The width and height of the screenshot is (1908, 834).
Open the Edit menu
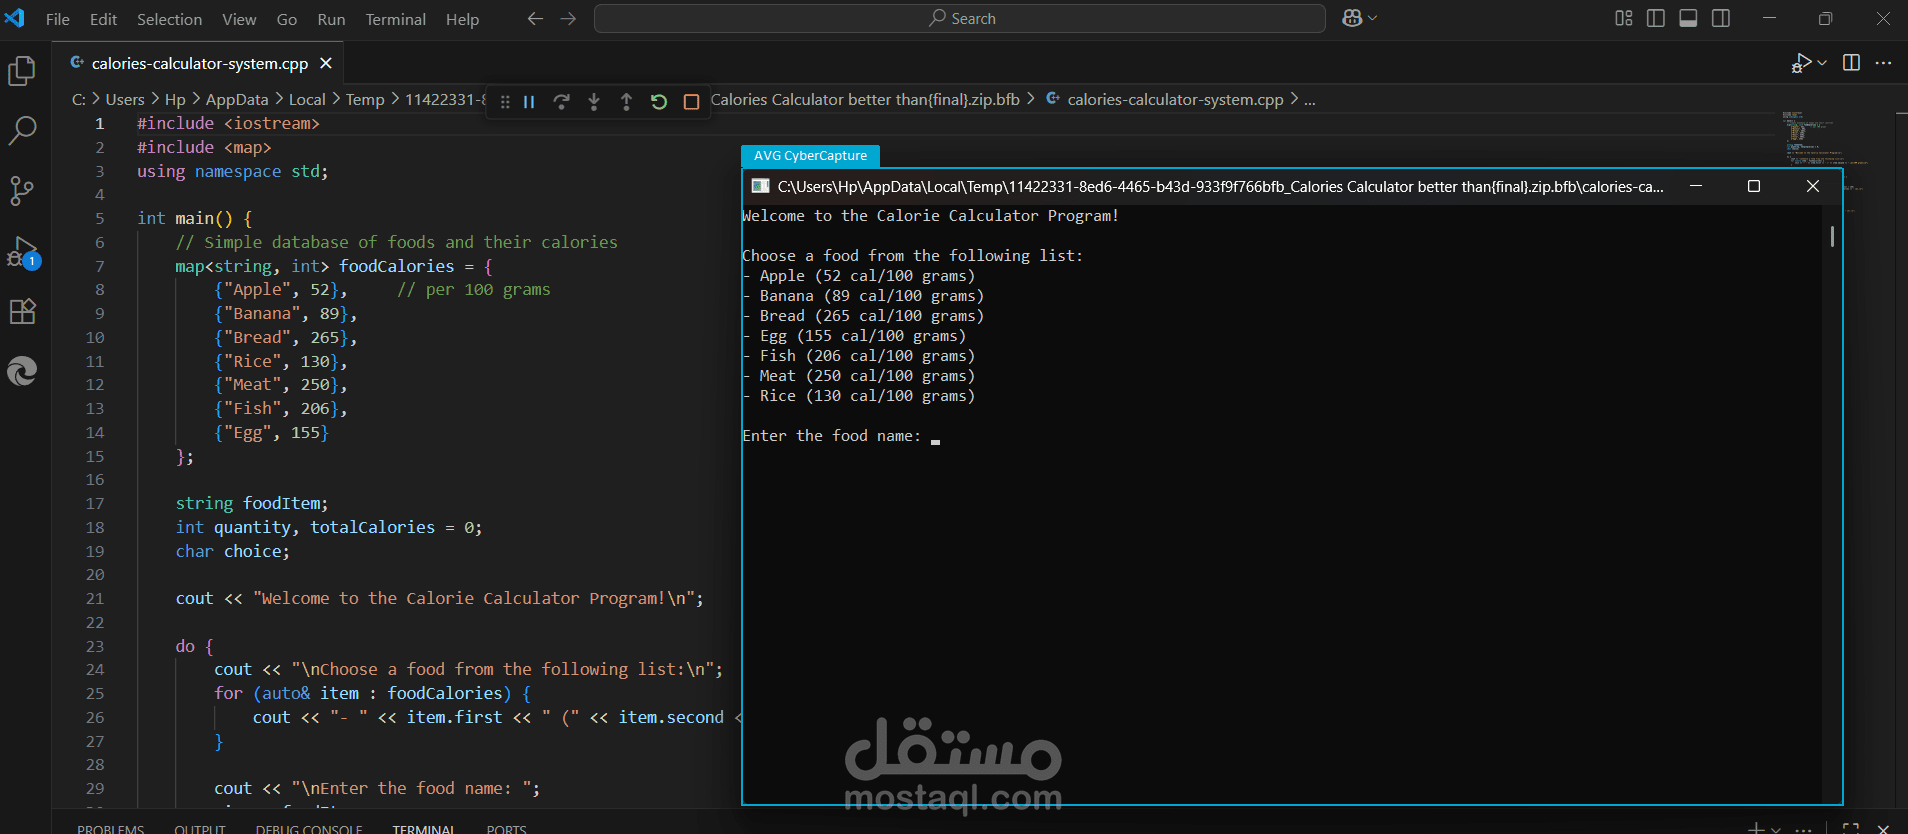click(x=103, y=19)
